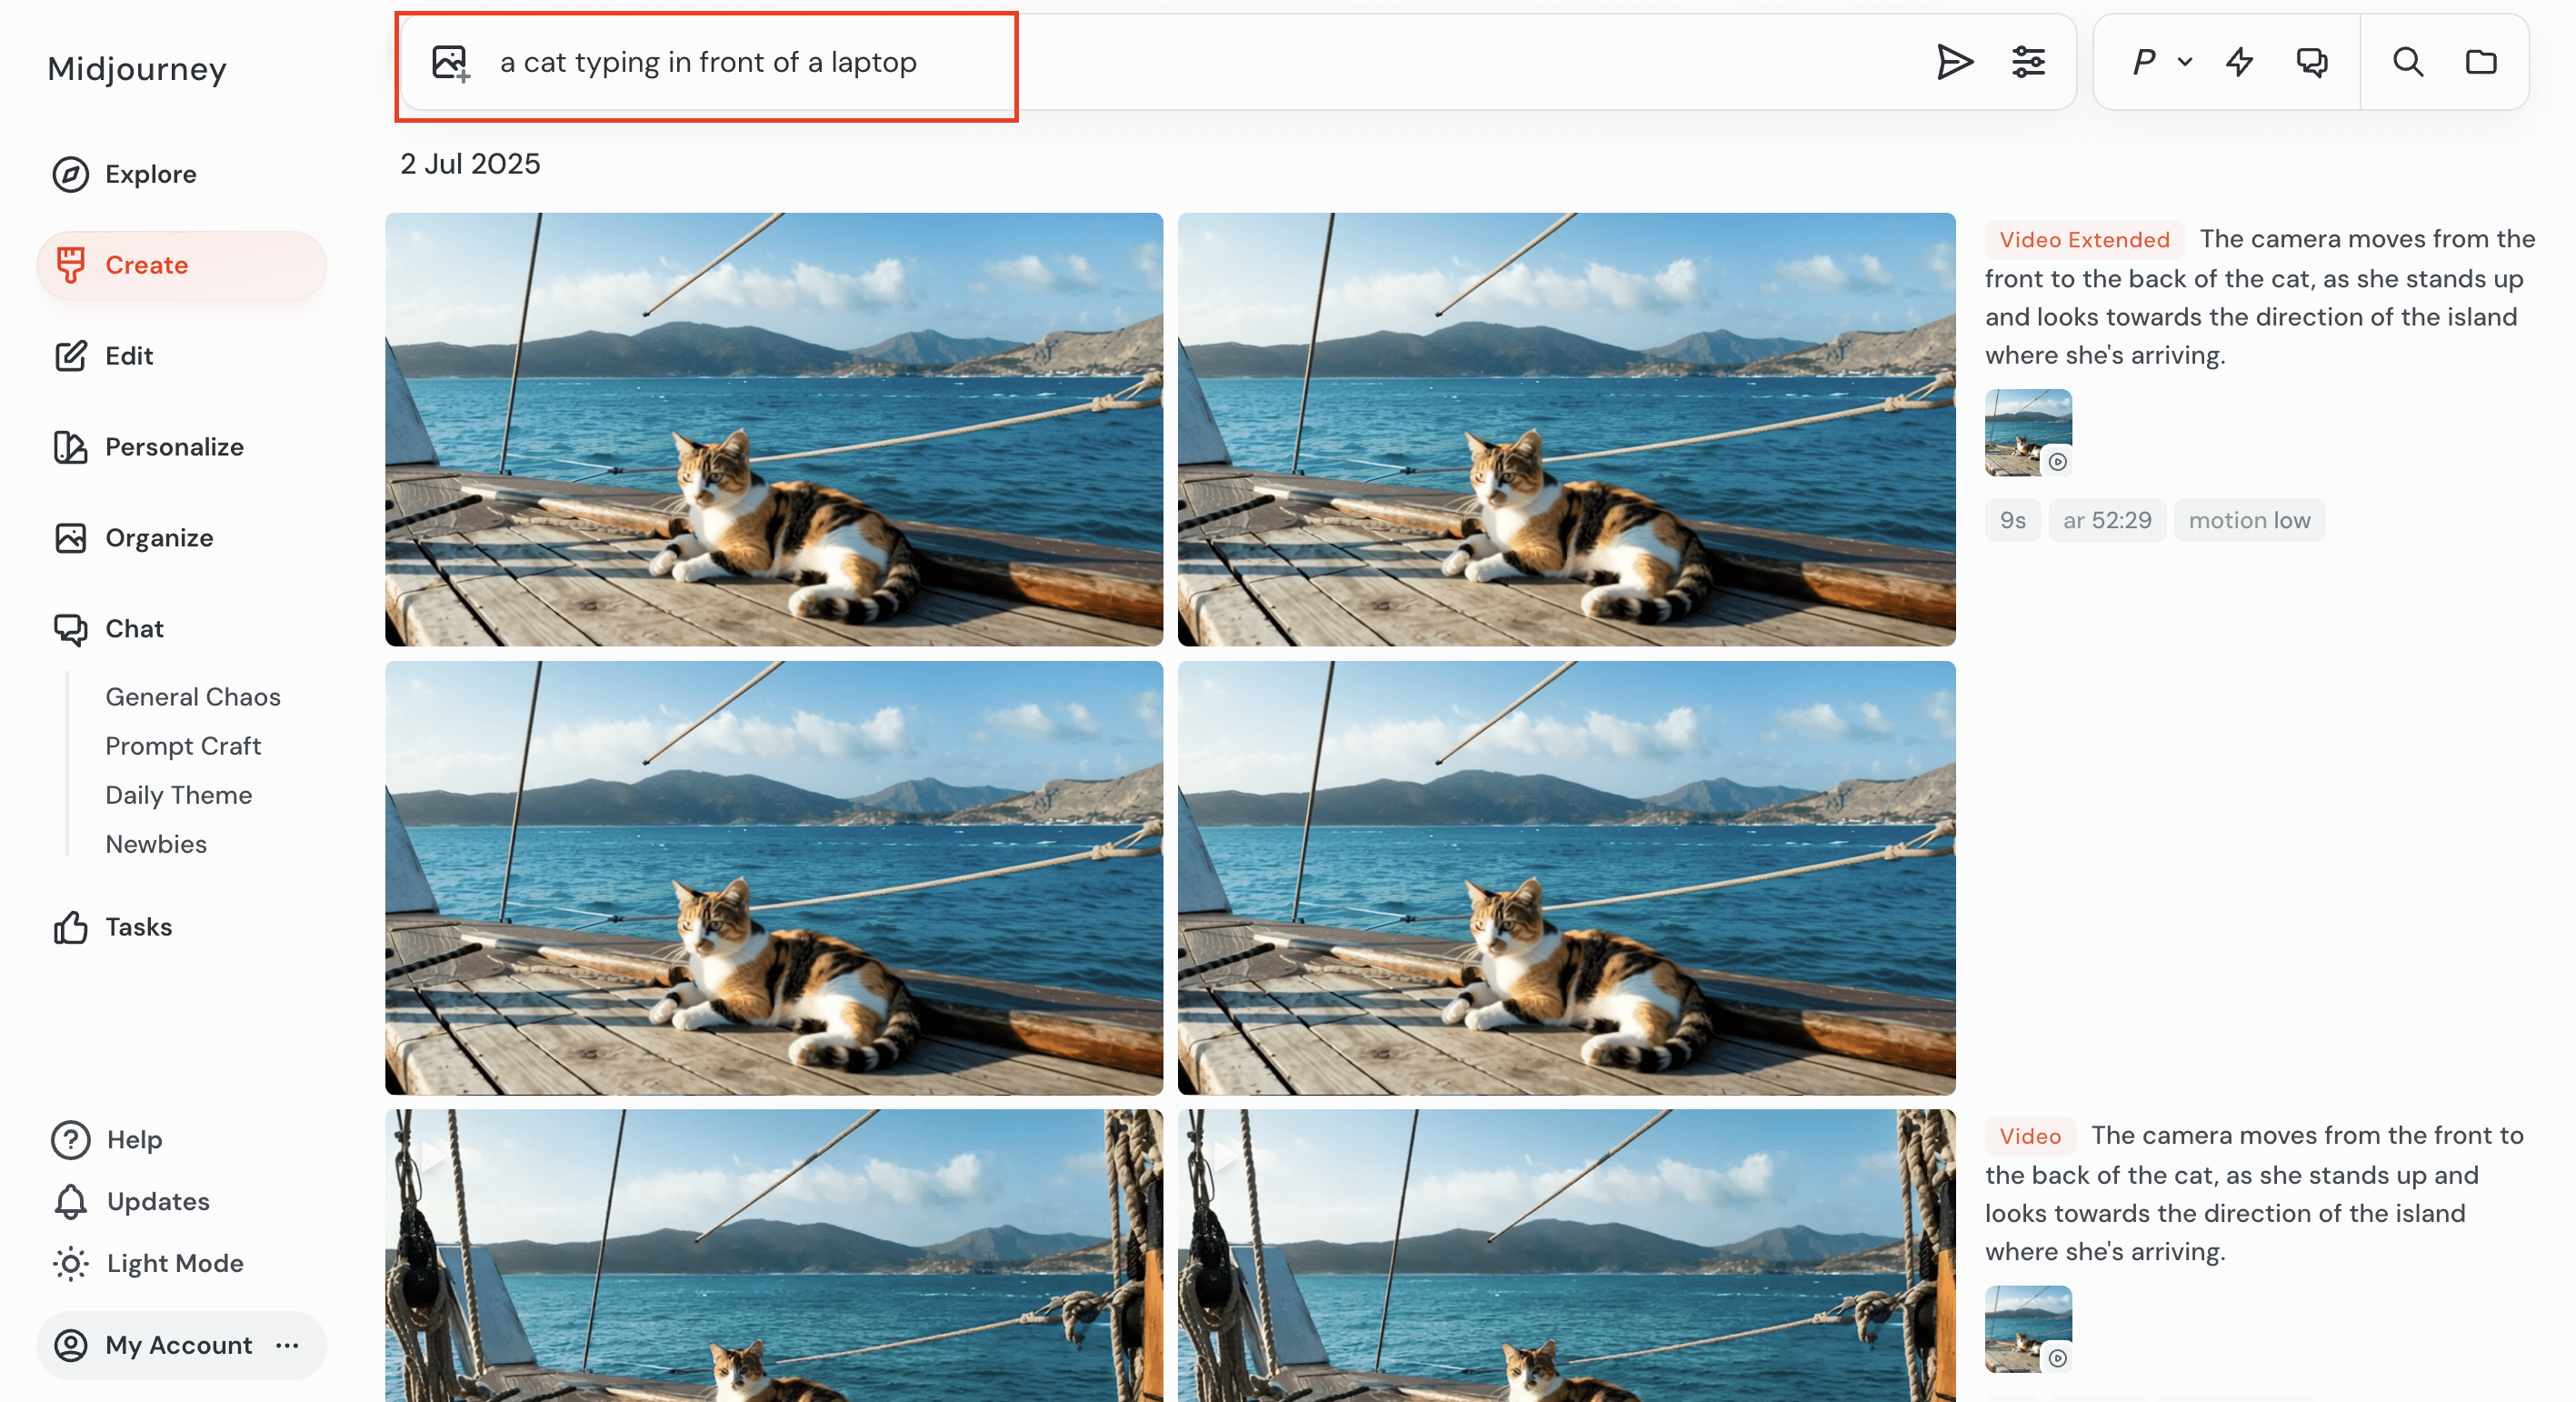
Task: Open the Newbies chat room
Action: click(156, 844)
